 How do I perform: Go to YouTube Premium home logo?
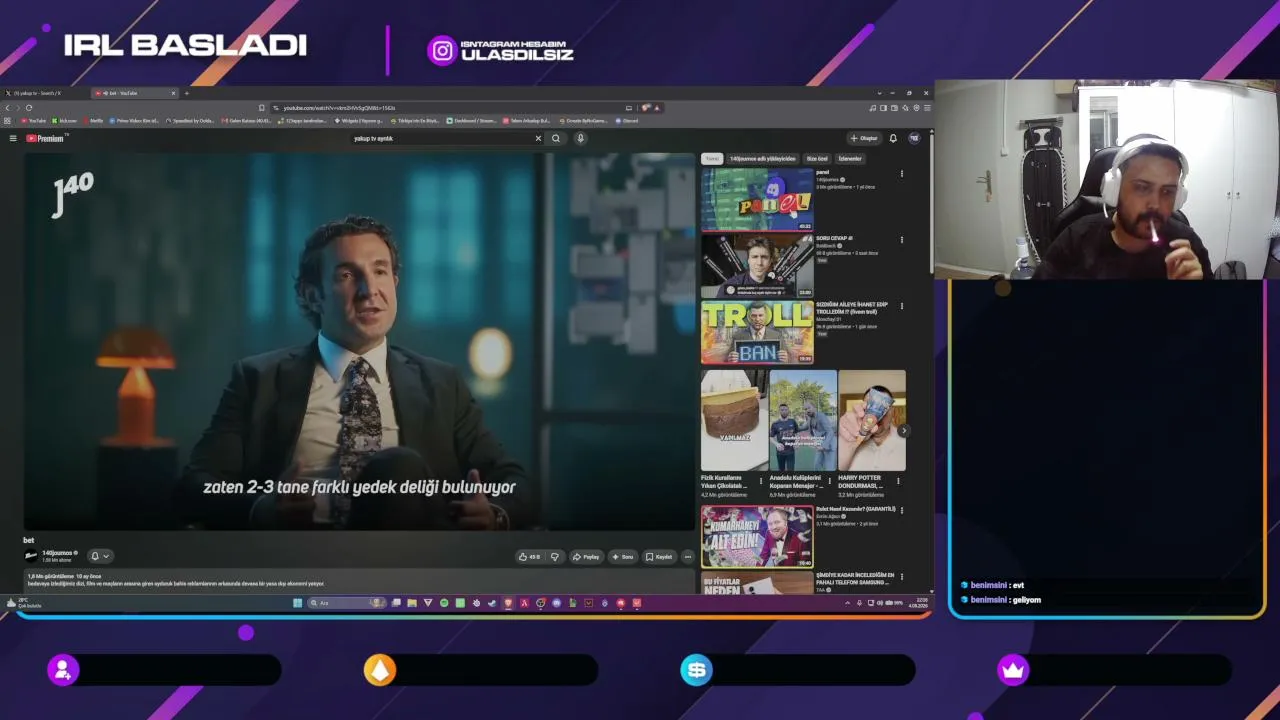[46, 138]
